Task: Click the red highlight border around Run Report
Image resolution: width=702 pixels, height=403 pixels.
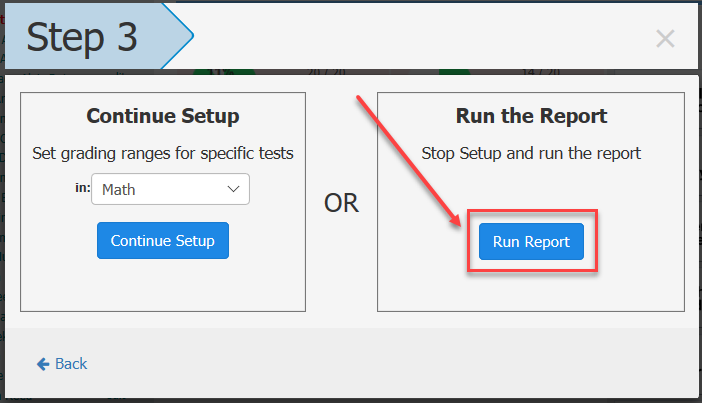Action: tap(532, 211)
